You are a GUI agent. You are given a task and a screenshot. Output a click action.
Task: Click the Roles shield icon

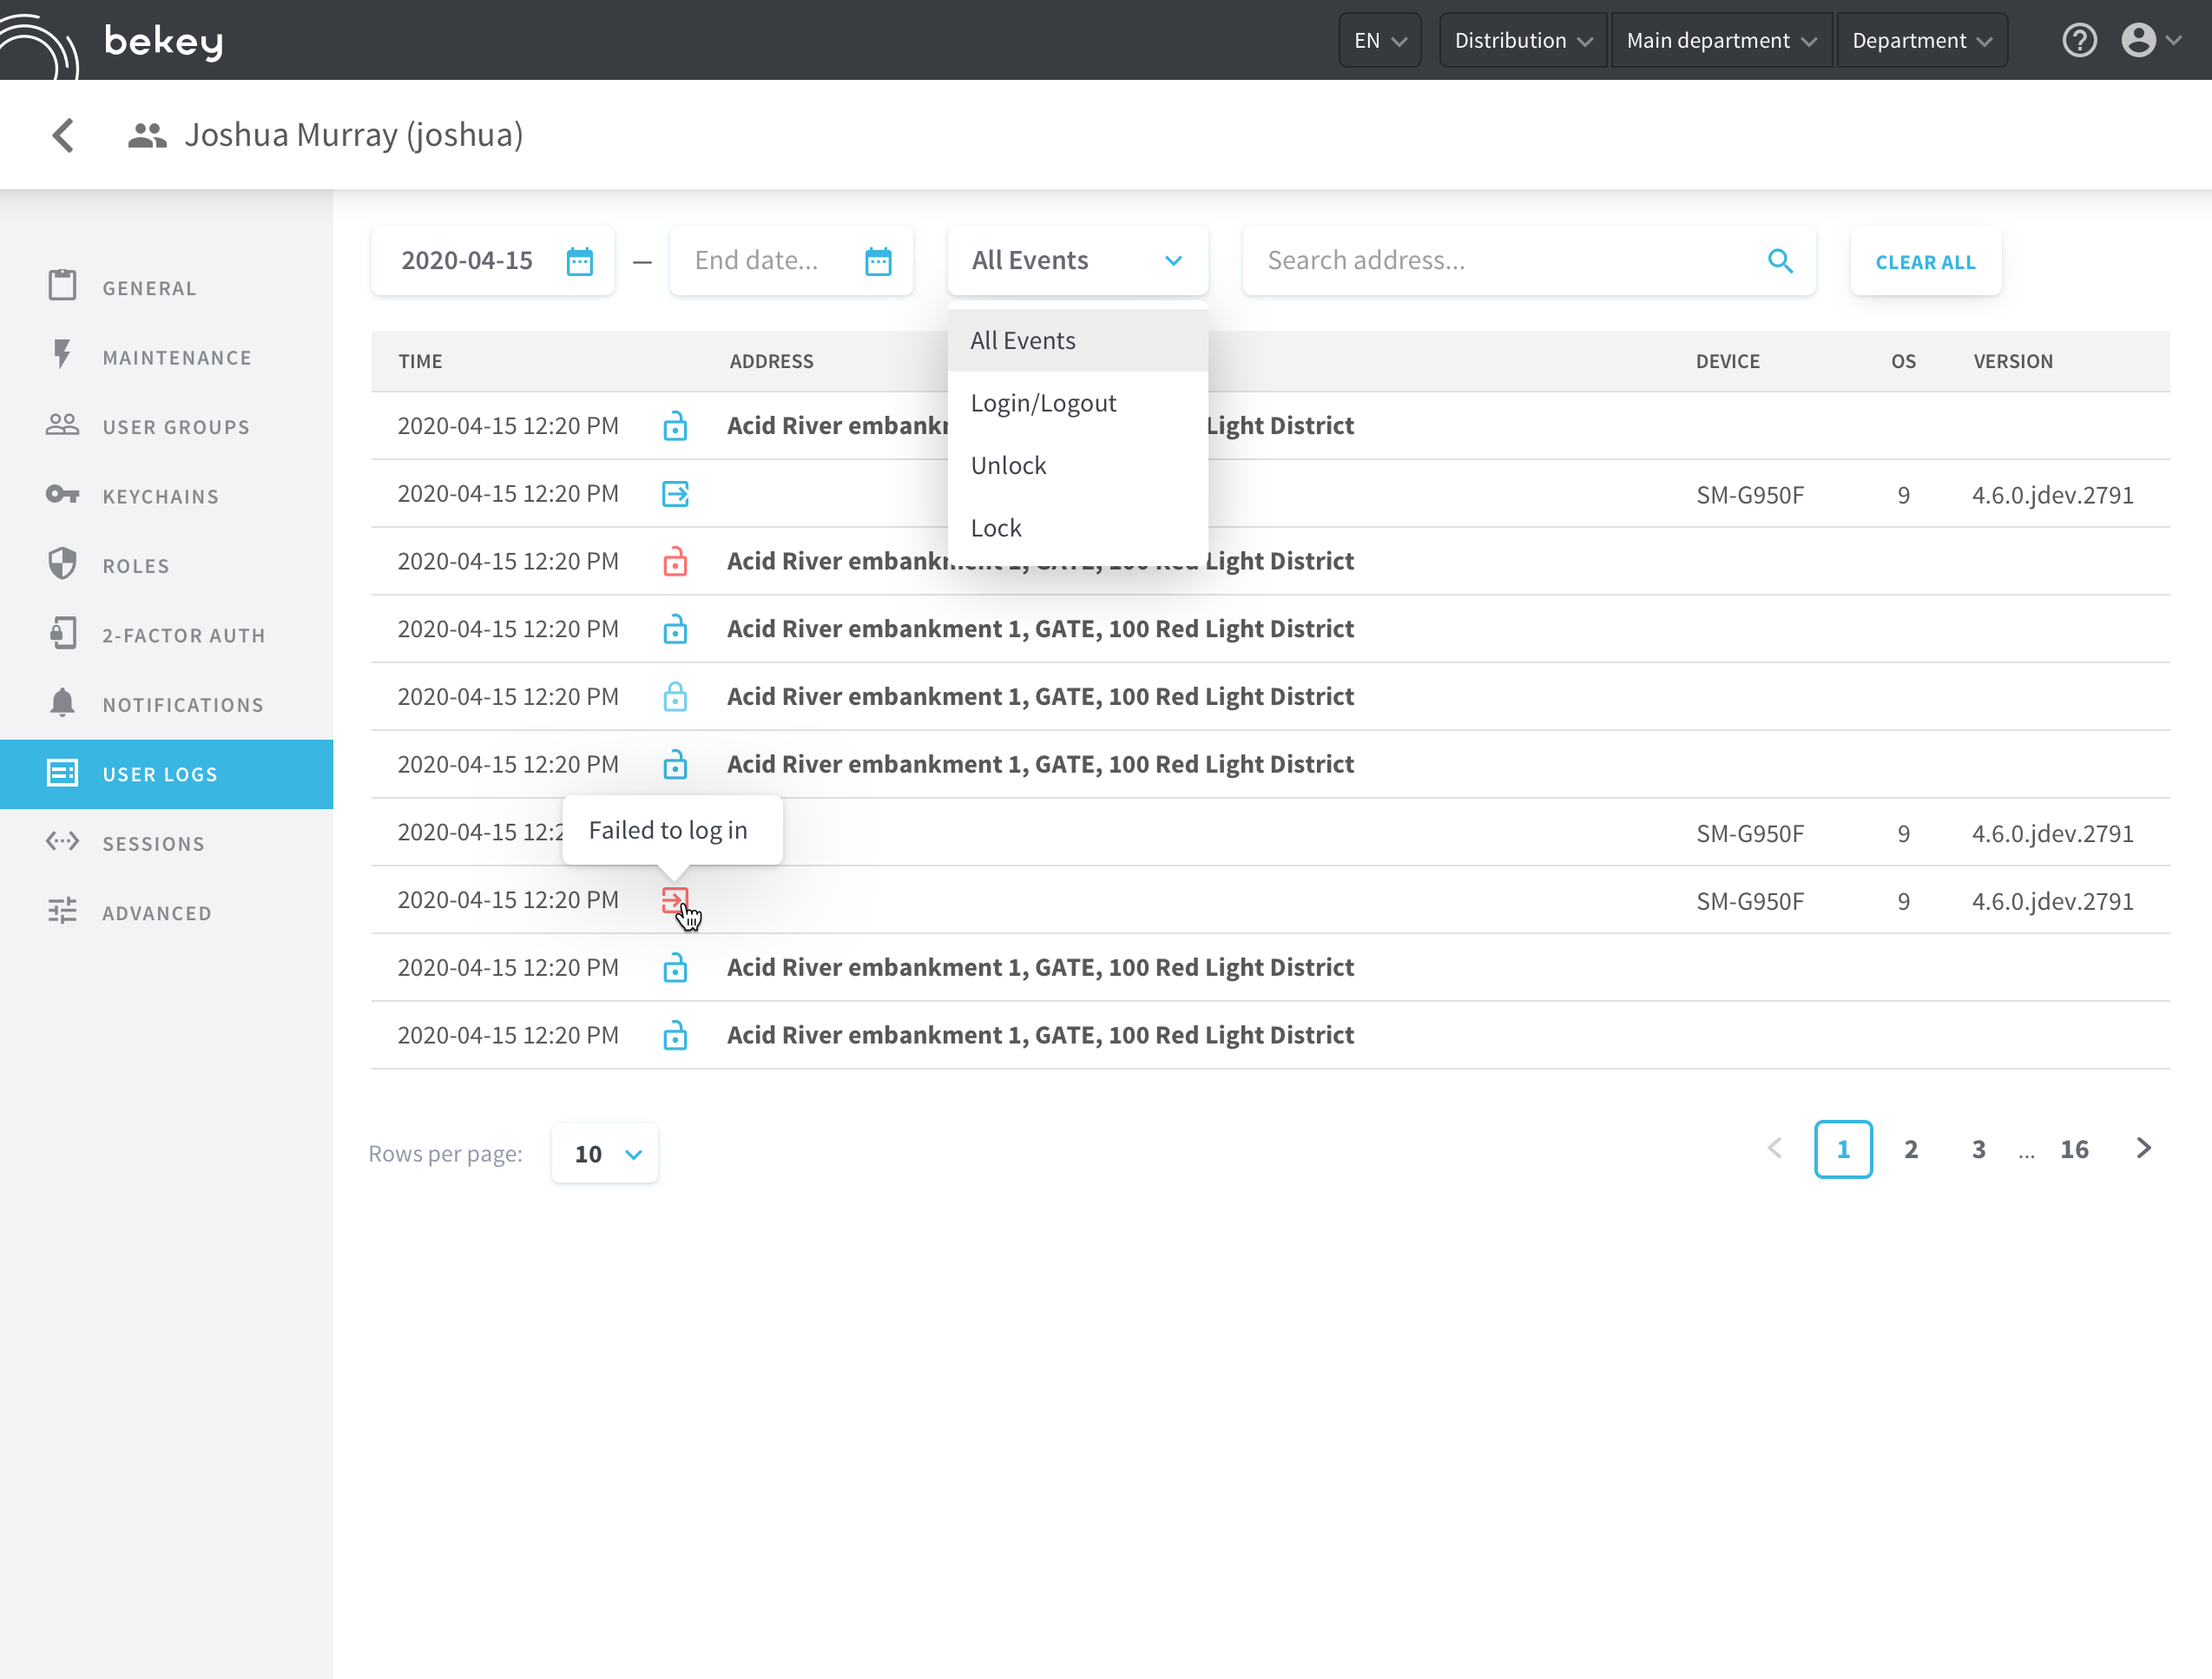pyautogui.click(x=62, y=563)
